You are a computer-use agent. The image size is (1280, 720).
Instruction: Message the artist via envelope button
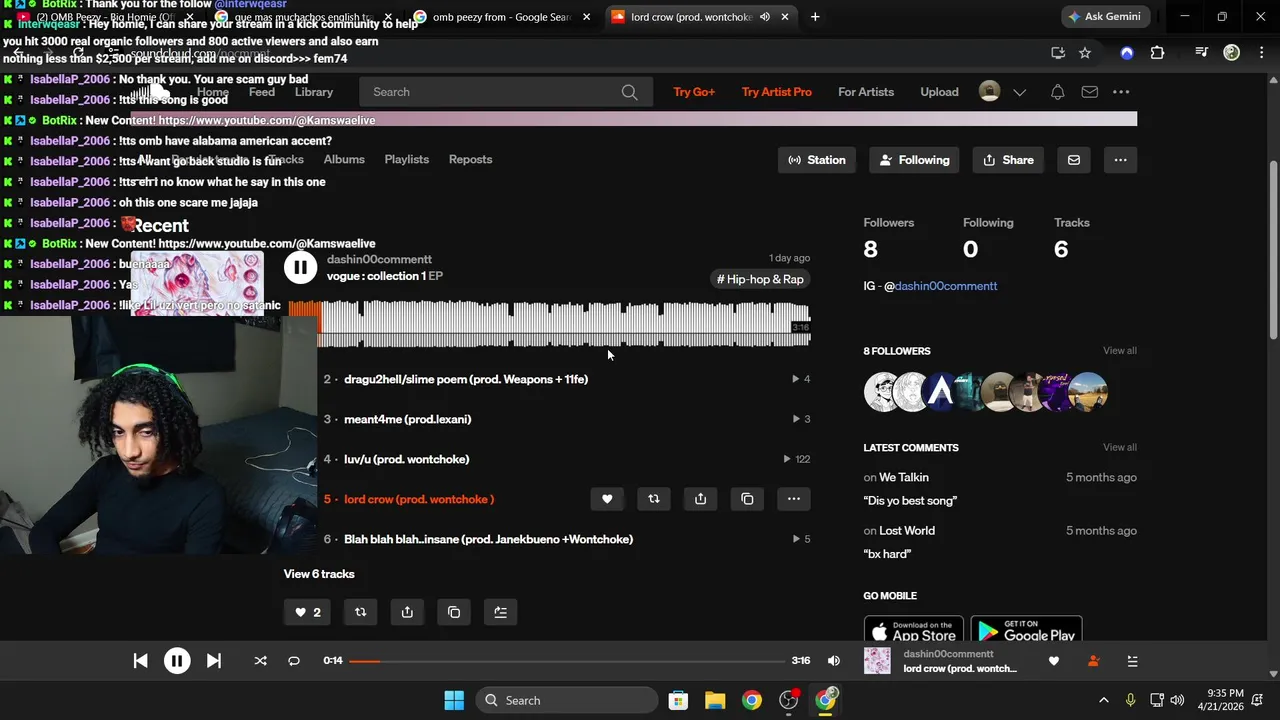tap(1074, 160)
